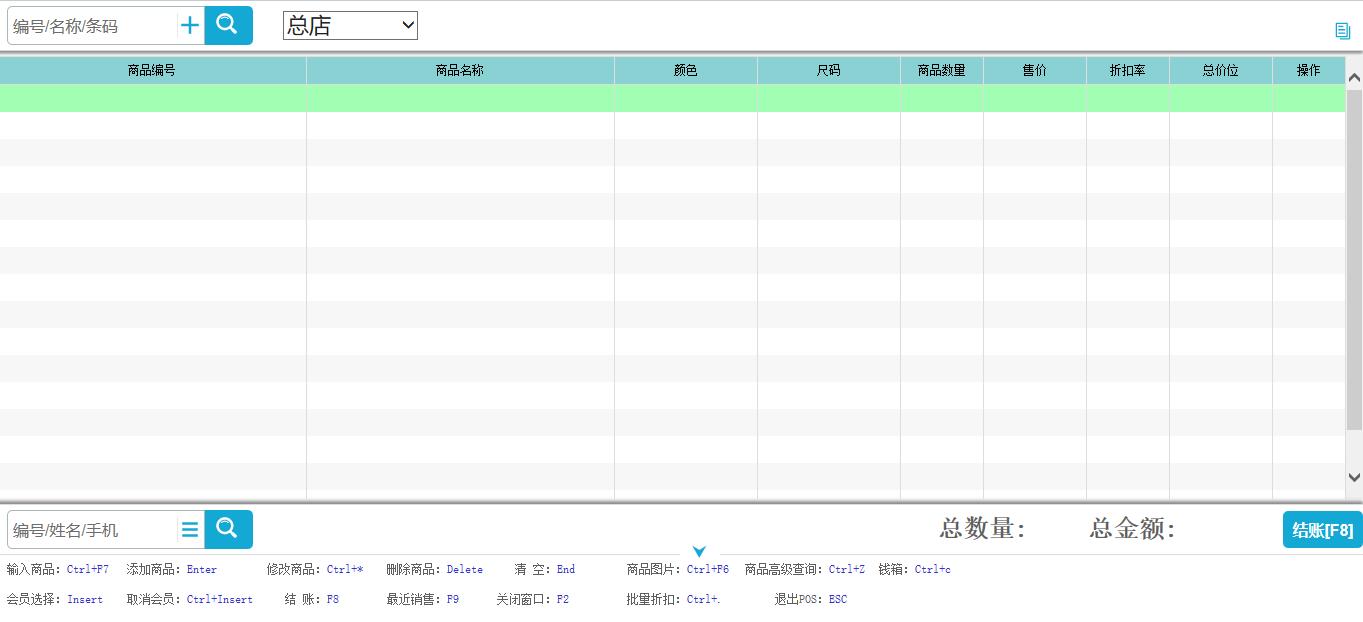Collapse the shortcut panel with down chevron
Screen dimensions: 1363x622
click(x=699, y=552)
